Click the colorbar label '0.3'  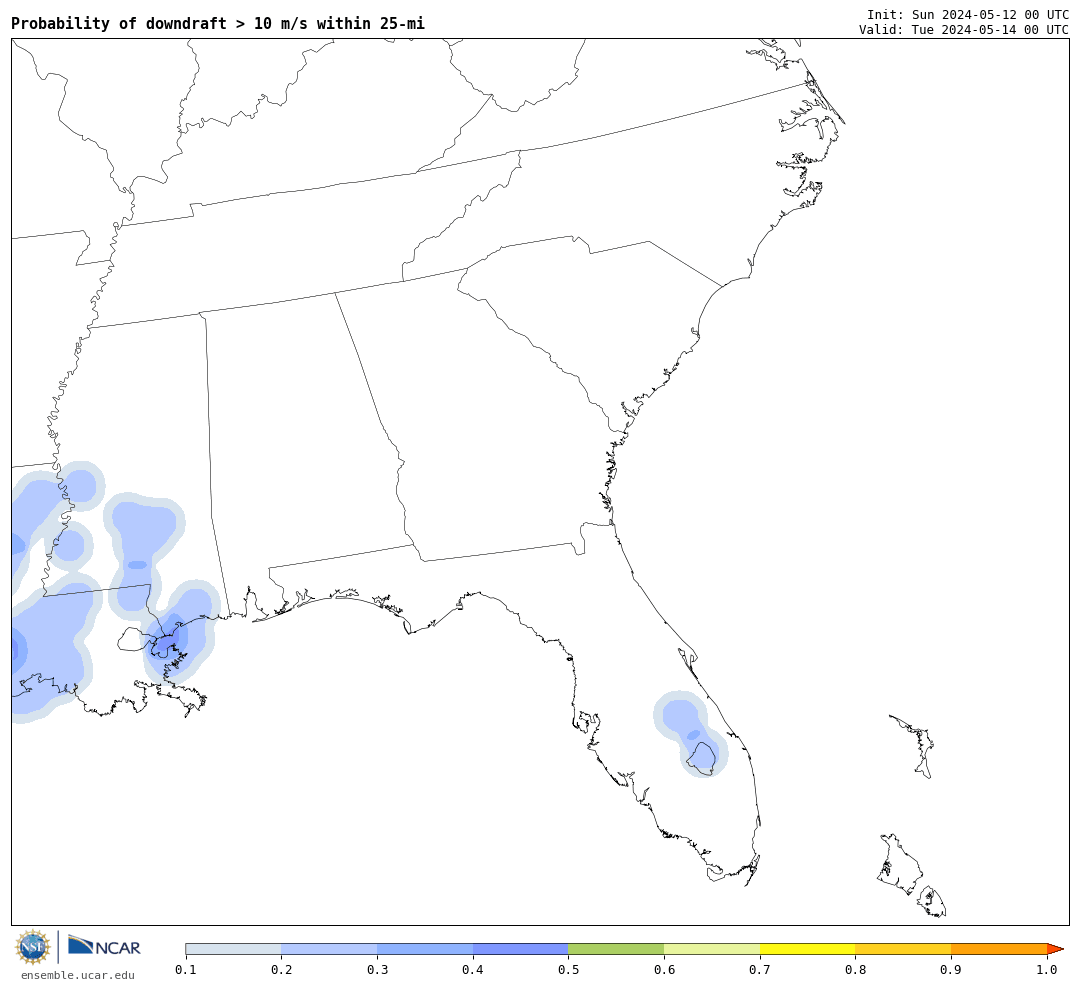[377, 969]
